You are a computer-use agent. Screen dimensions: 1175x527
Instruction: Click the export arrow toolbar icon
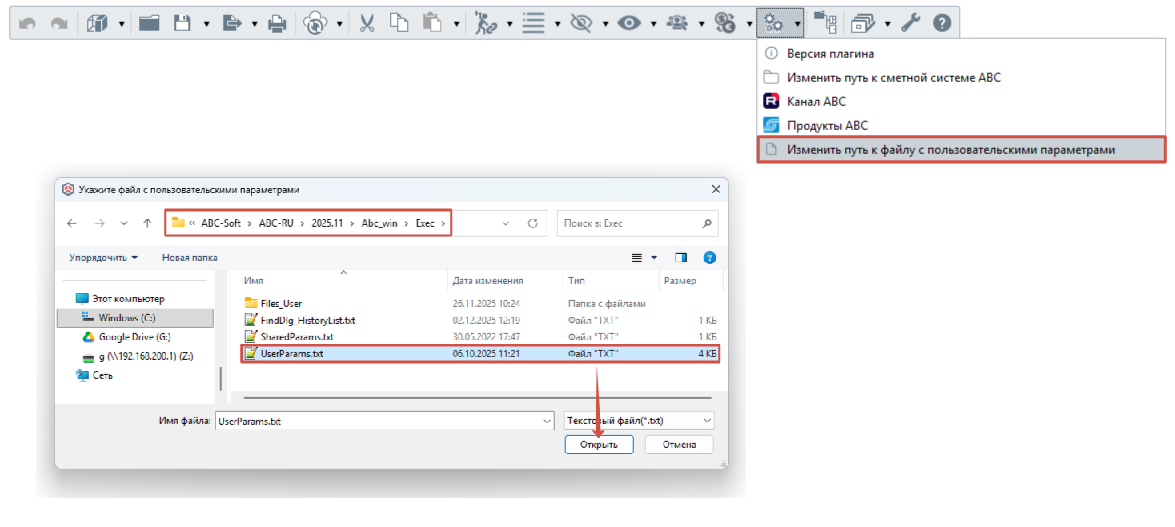point(233,24)
